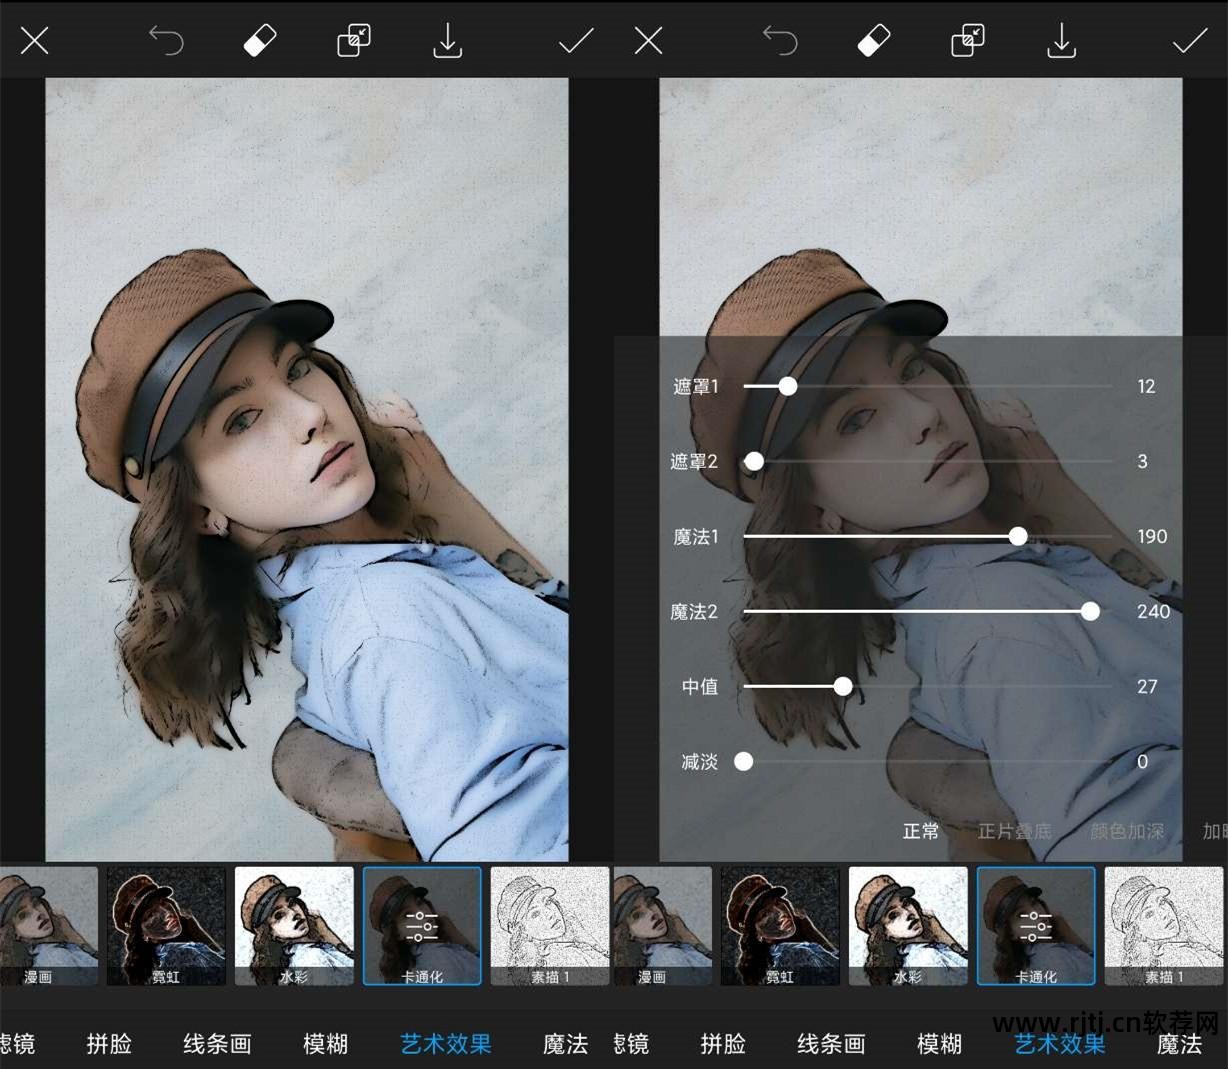Switch to the 模糊 tab on the left screen
This screenshot has height=1069, width=1228.
click(325, 1044)
